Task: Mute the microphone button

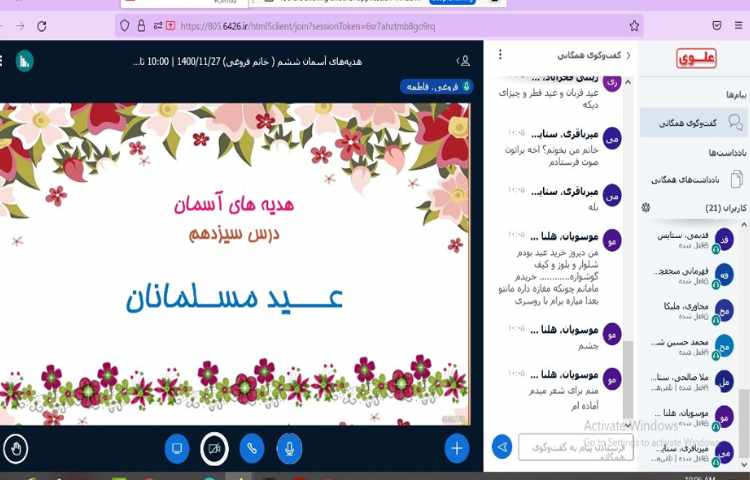Action: 289,448
